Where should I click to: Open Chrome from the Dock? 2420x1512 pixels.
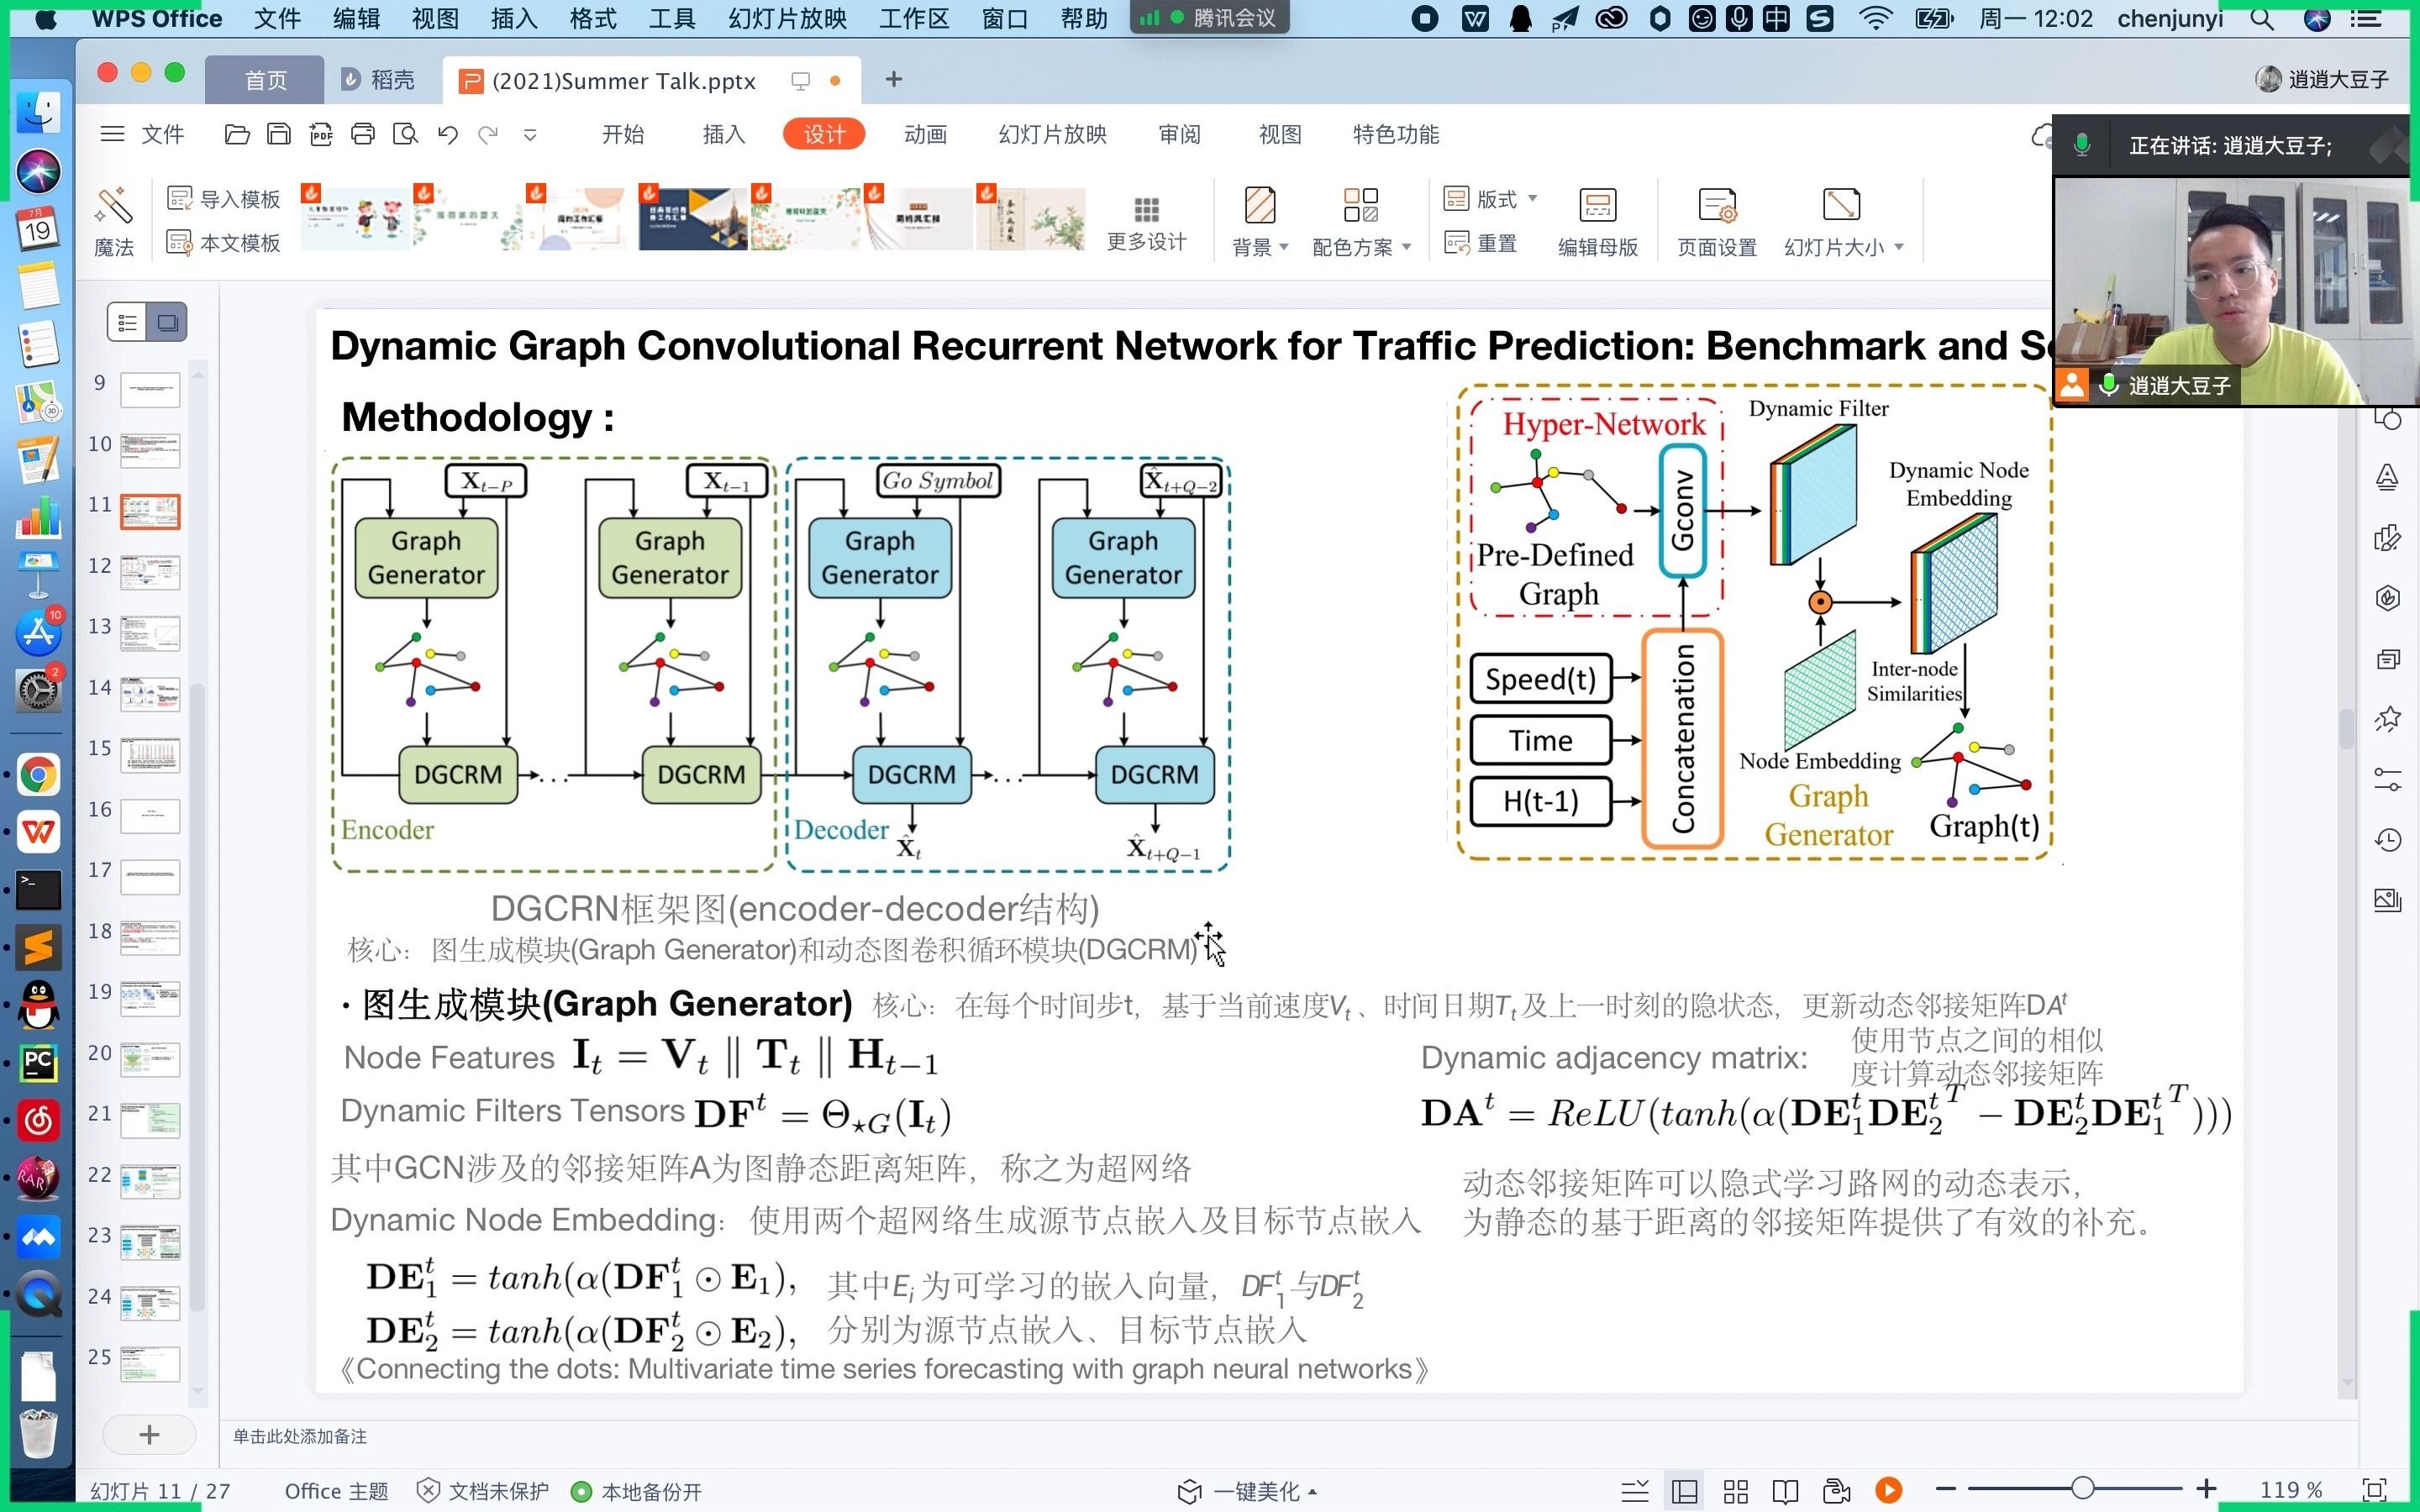[x=38, y=774]
